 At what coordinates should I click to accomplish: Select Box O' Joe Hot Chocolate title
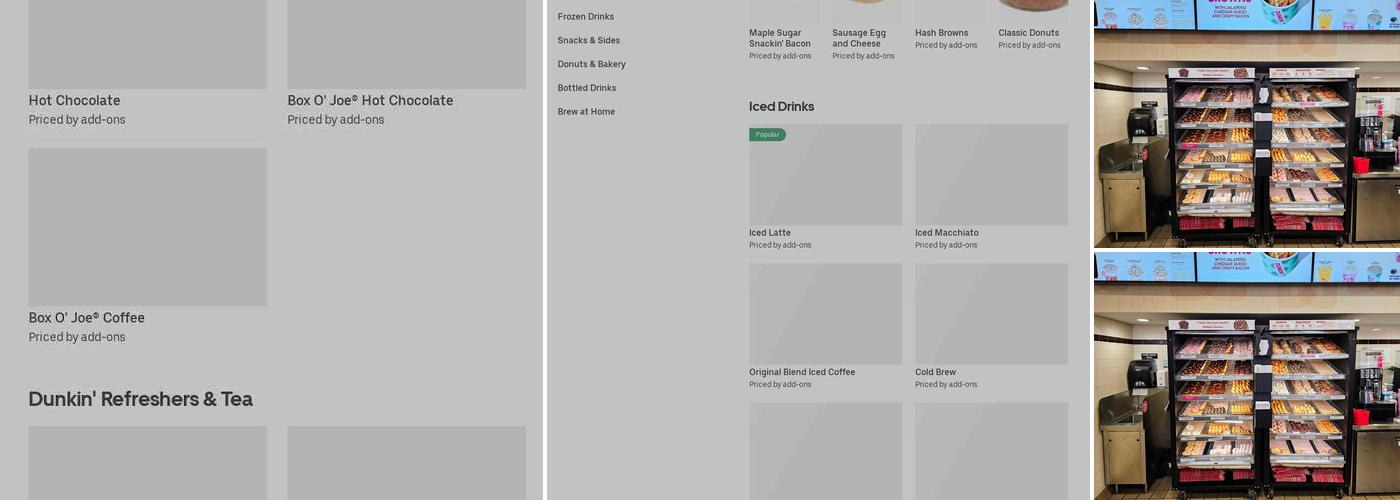point(370,101)
